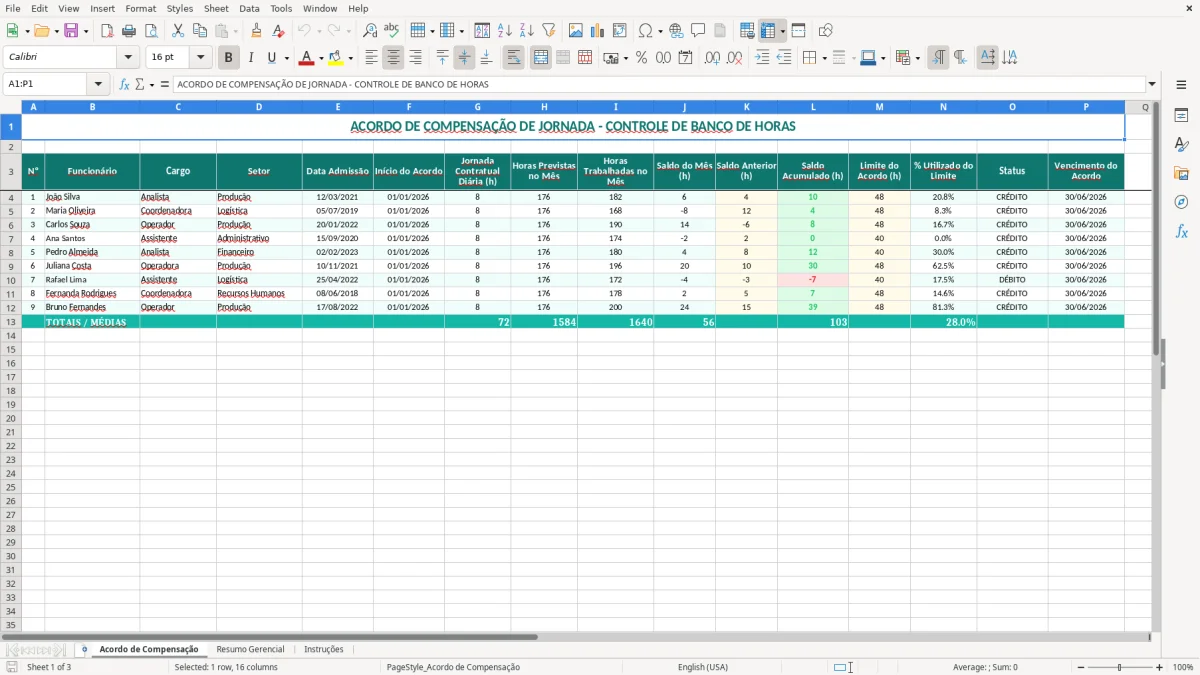Open the Properties deck in sidebar
Image resolution: width=1200 pixels, height=675 pixels.
pos(1181,115)
